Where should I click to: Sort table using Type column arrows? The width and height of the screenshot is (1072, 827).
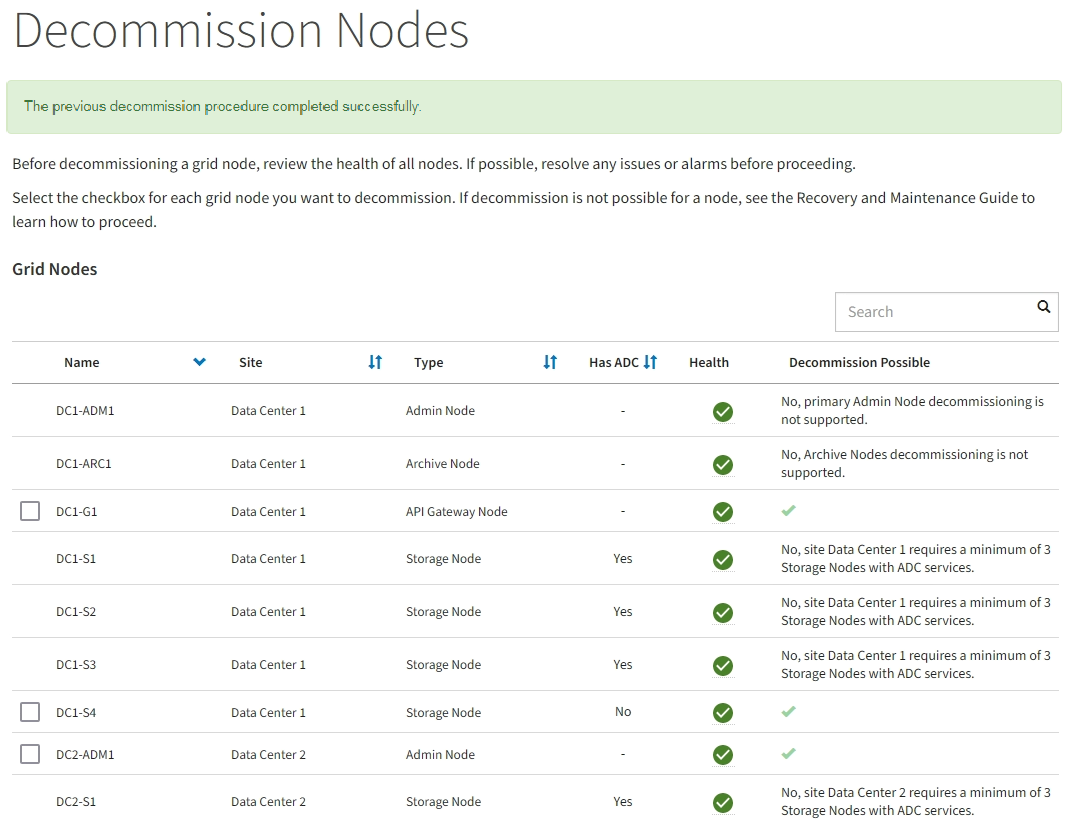pyautogui.click(x=550, y=362)
